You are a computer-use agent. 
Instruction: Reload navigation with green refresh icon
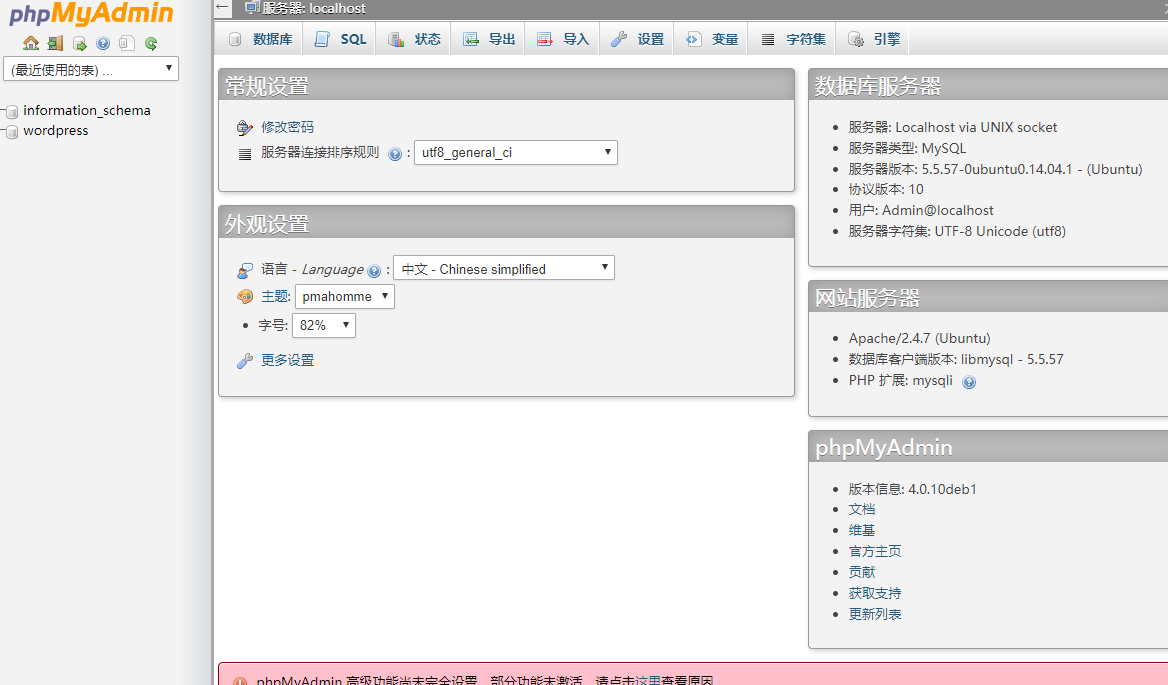(x=150, y=43)
